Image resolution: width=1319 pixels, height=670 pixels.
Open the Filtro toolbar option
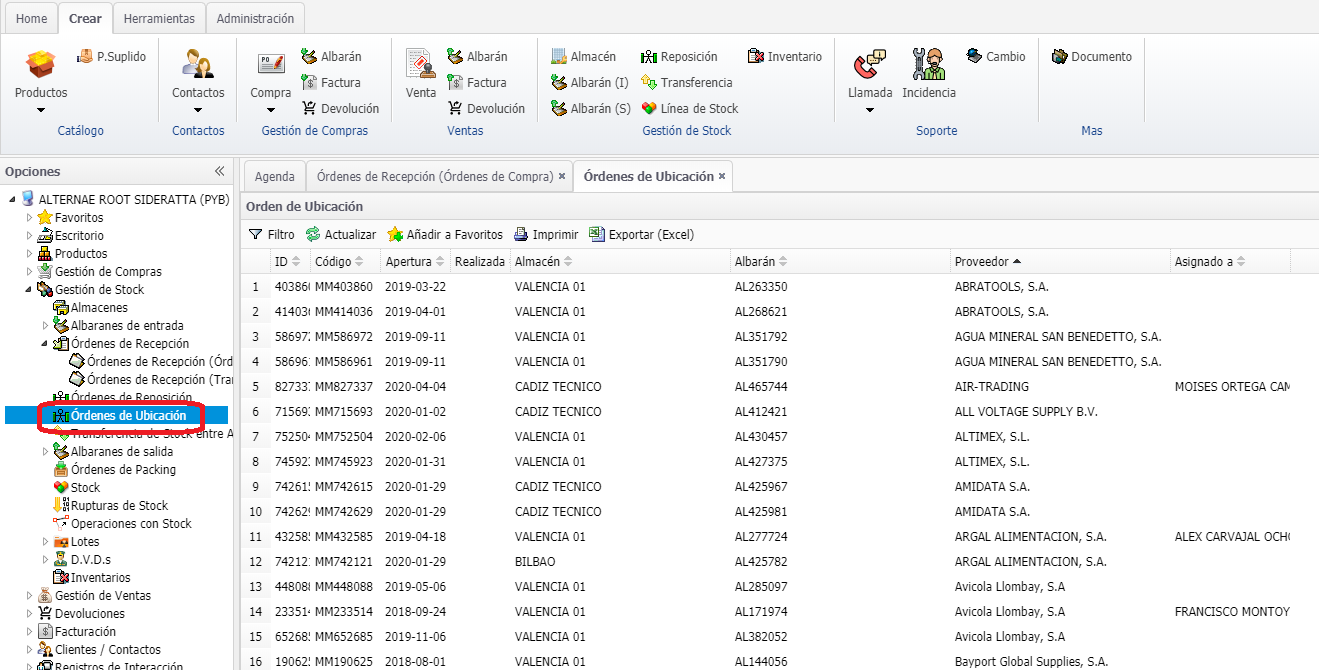(272, 235)
